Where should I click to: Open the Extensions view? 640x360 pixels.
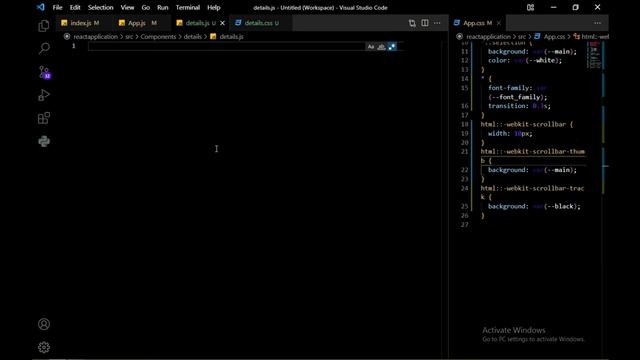(44, 118)
